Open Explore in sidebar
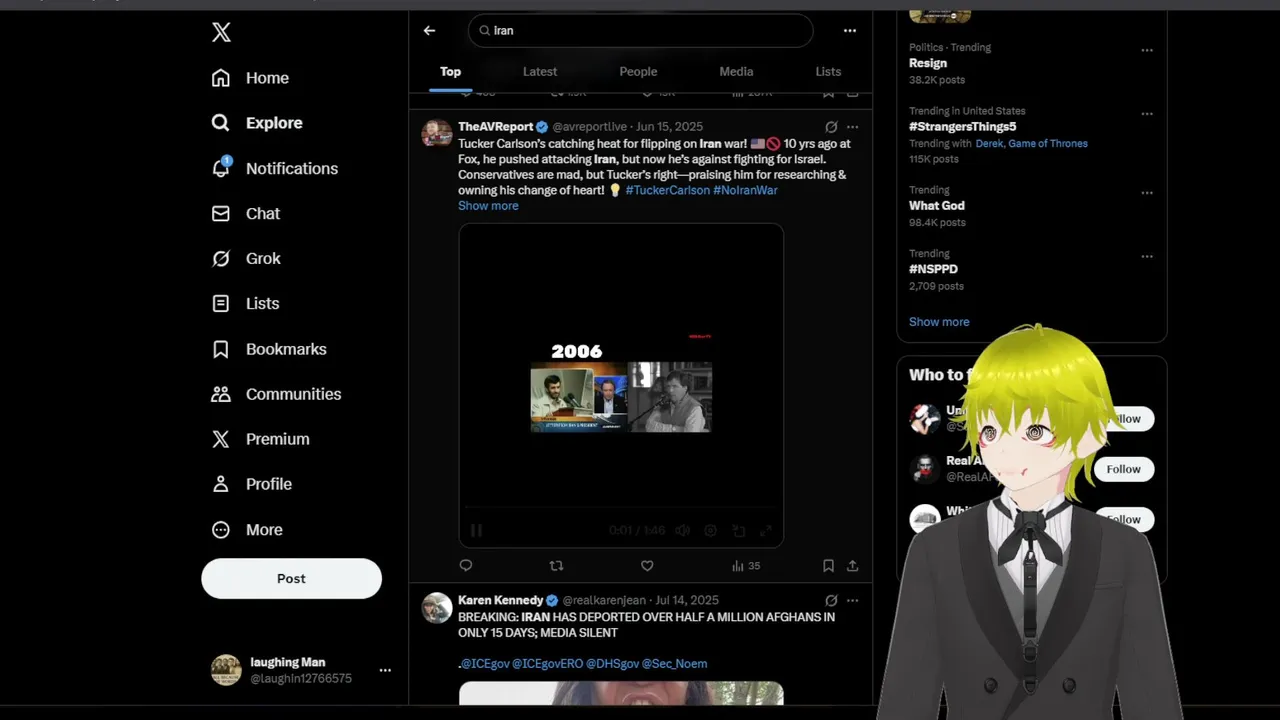 coord(257,123)
